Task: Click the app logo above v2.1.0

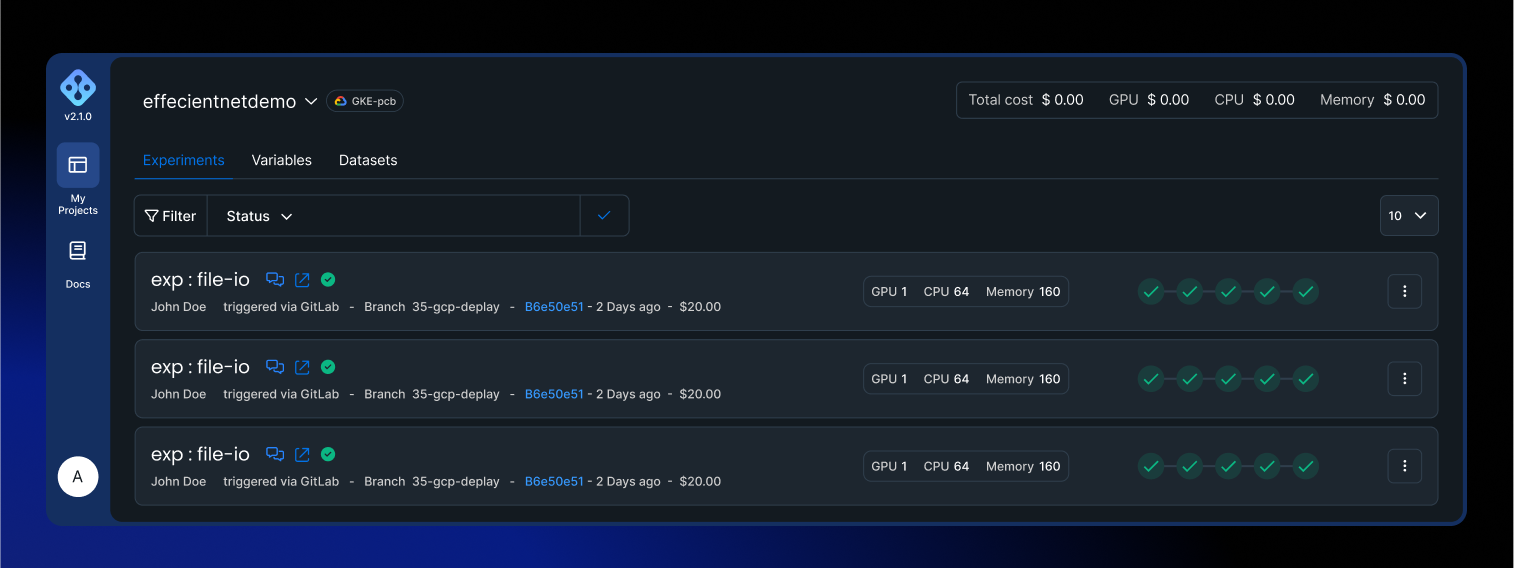Action: (78, 88)
